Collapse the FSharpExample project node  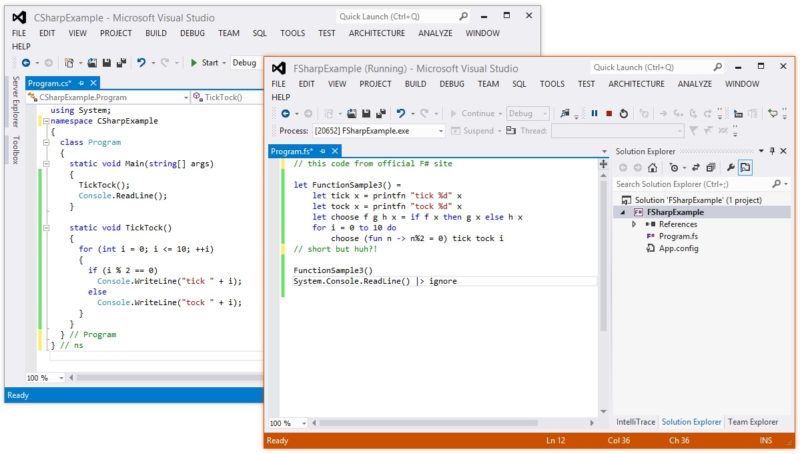click(x=625, y=212)
